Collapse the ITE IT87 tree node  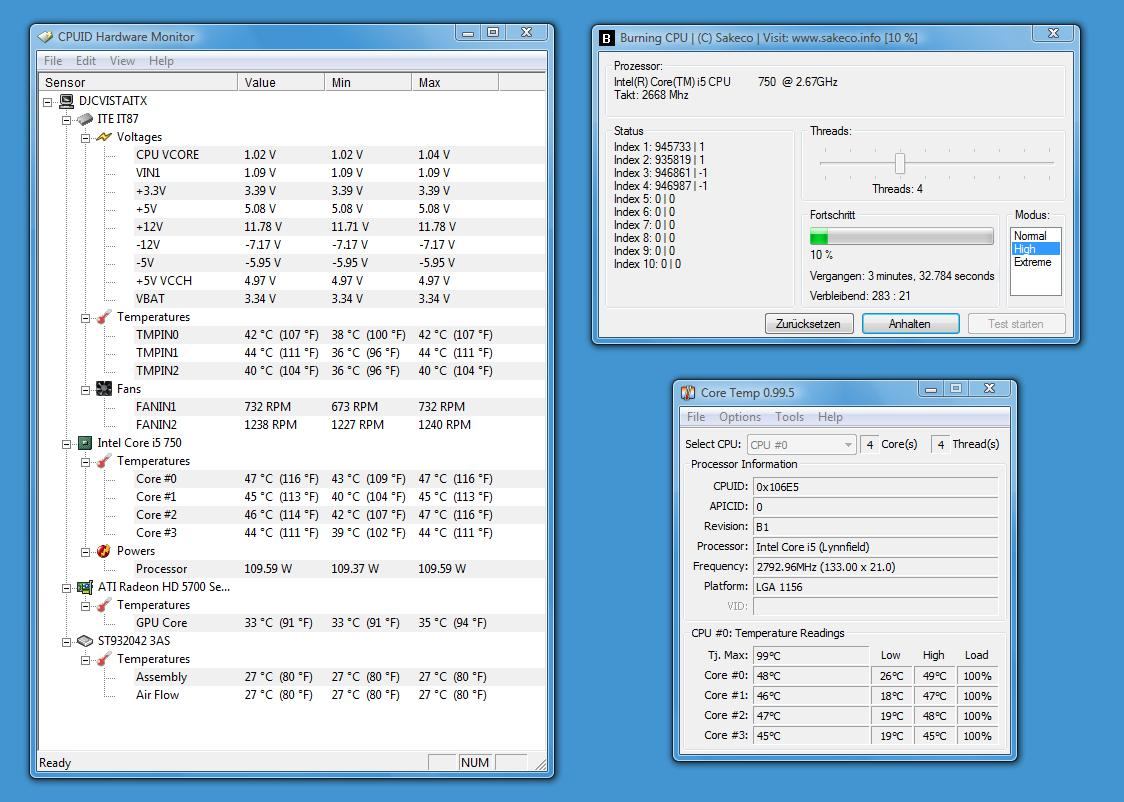coord(67,120)
